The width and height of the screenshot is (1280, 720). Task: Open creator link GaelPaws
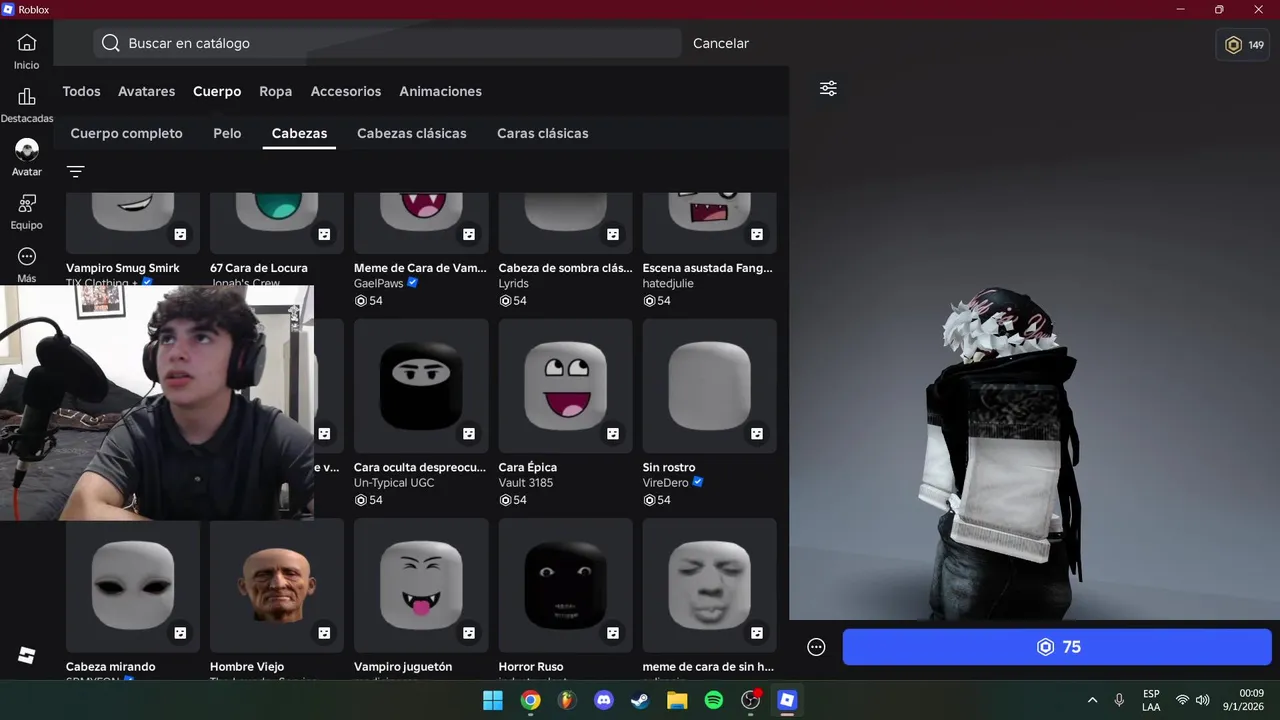379,284
